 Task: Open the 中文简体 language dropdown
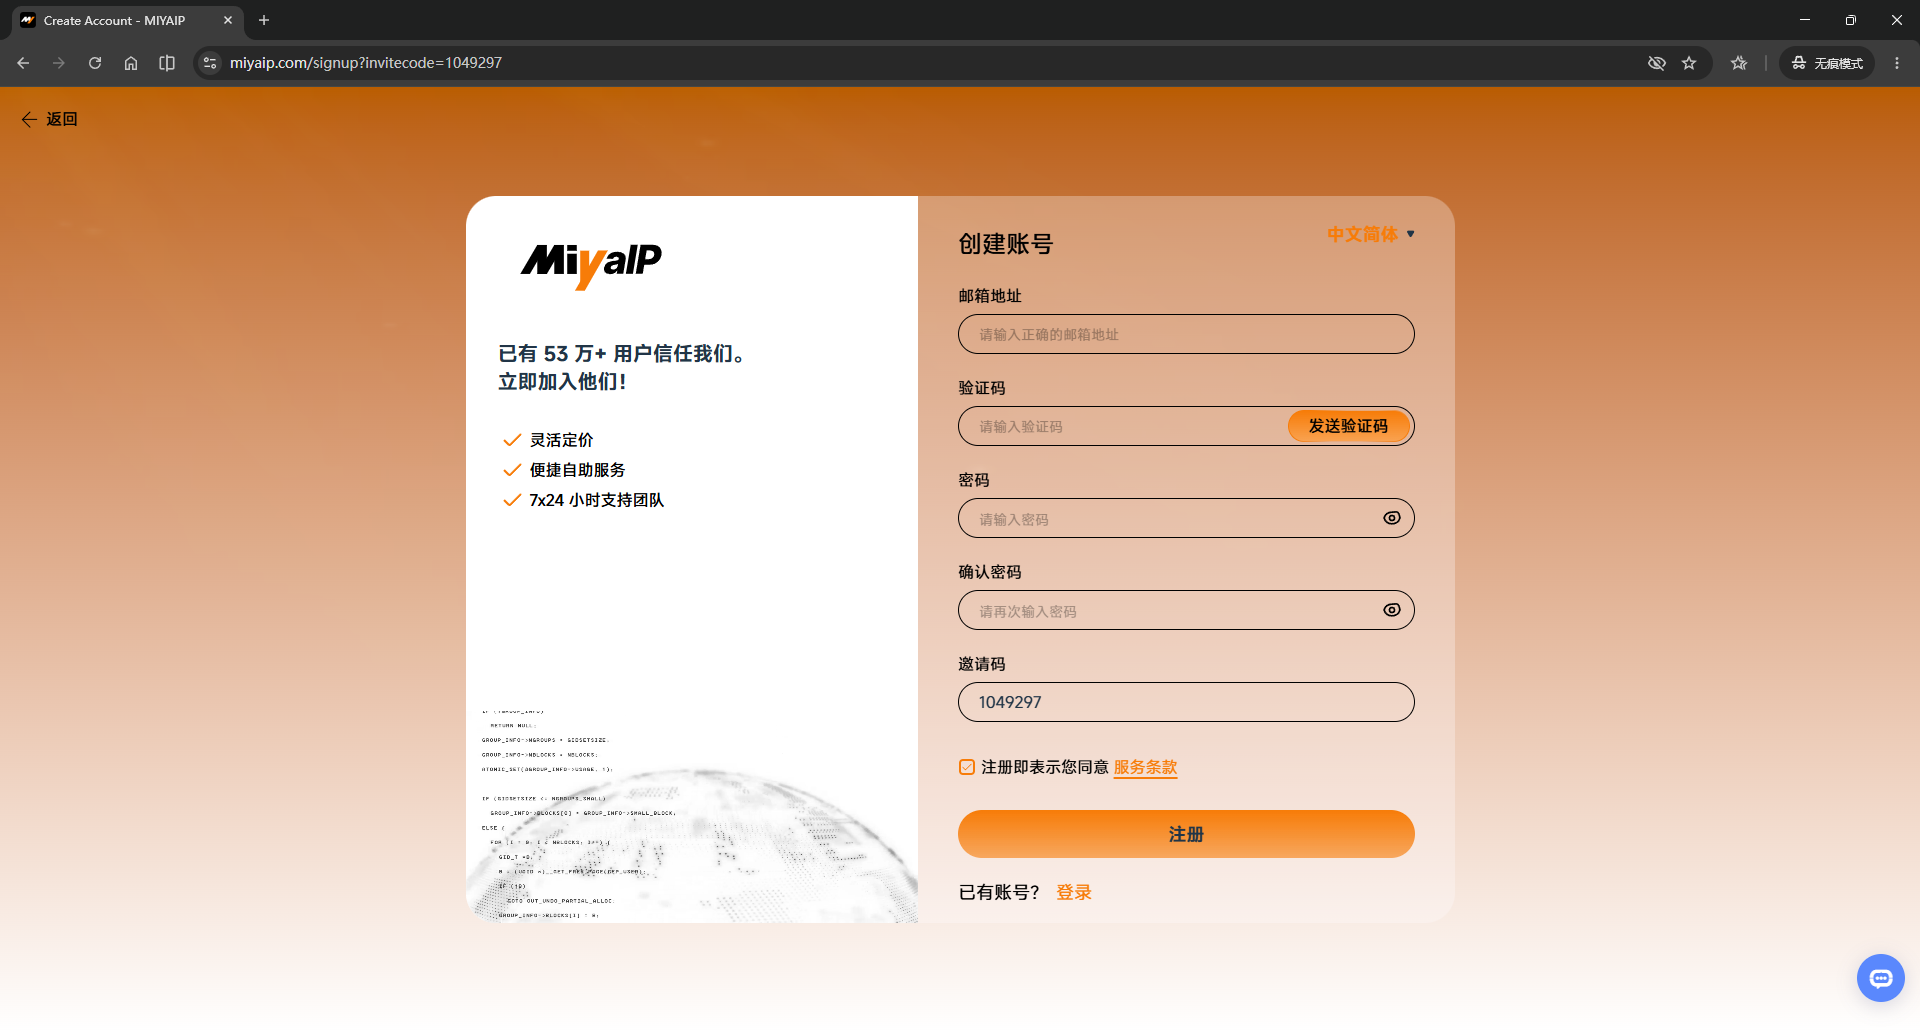click(x=1371, y=234)
